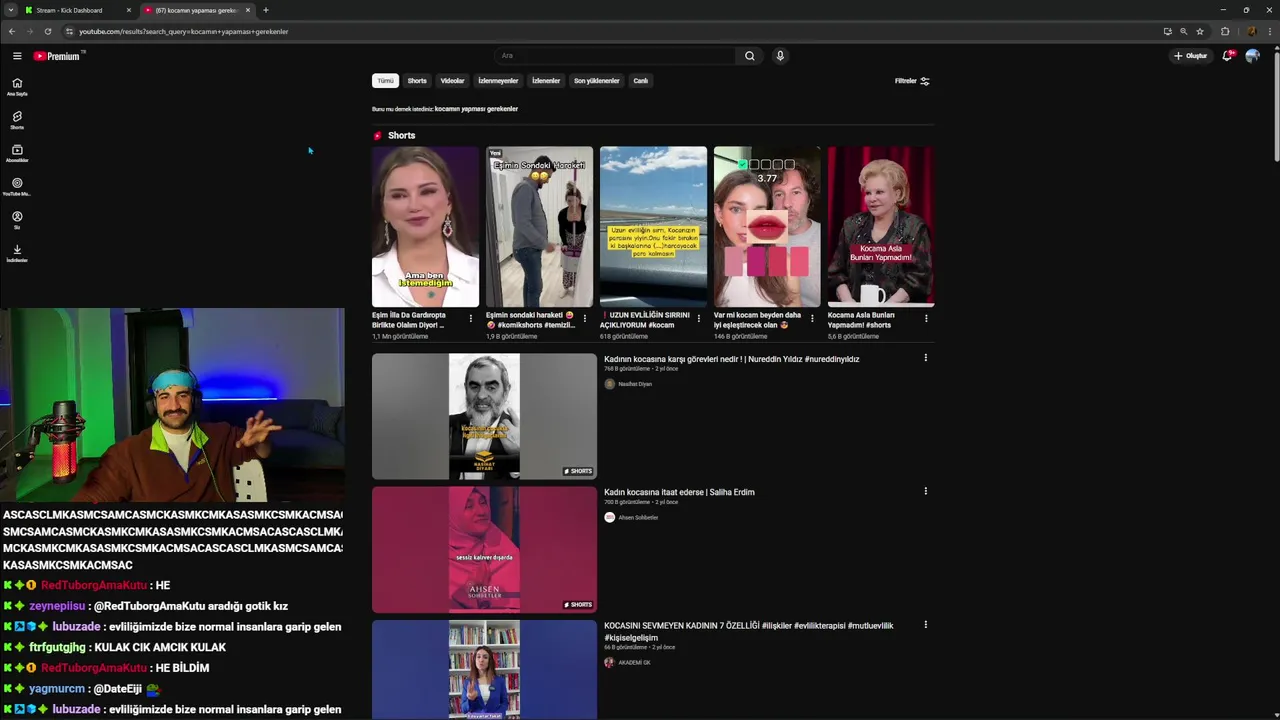Screen dimensions: 1280x720
Task: Close the YouTube browser tab
Action: tap(248, 10)
